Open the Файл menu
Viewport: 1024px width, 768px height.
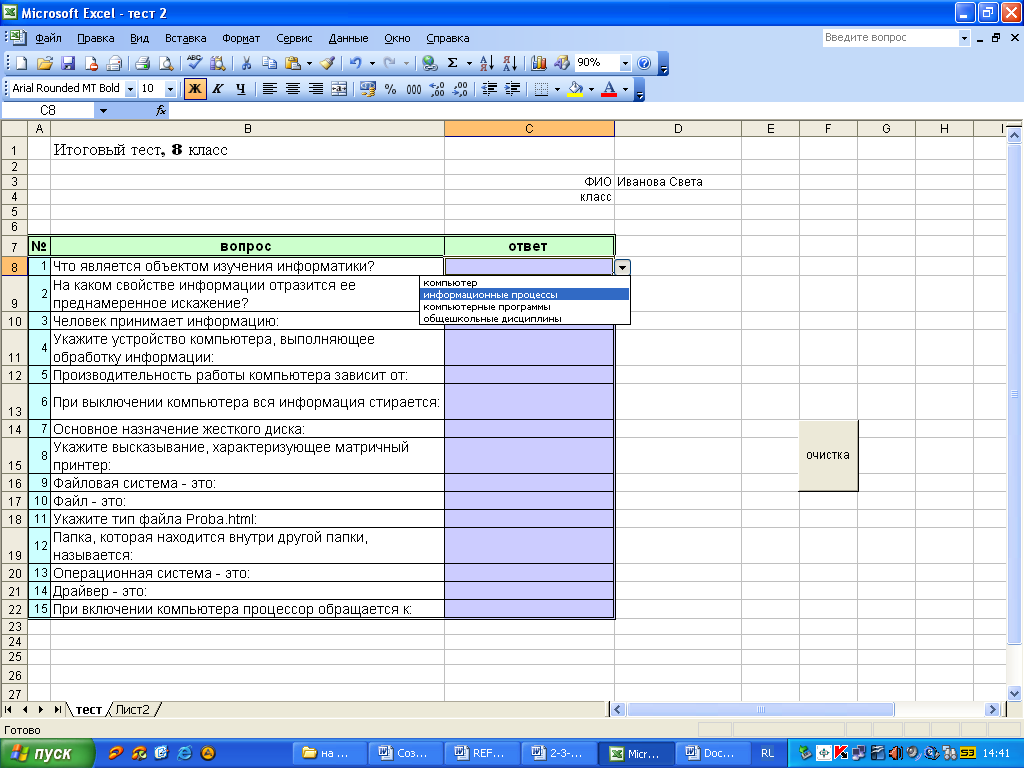coord(48,38)
